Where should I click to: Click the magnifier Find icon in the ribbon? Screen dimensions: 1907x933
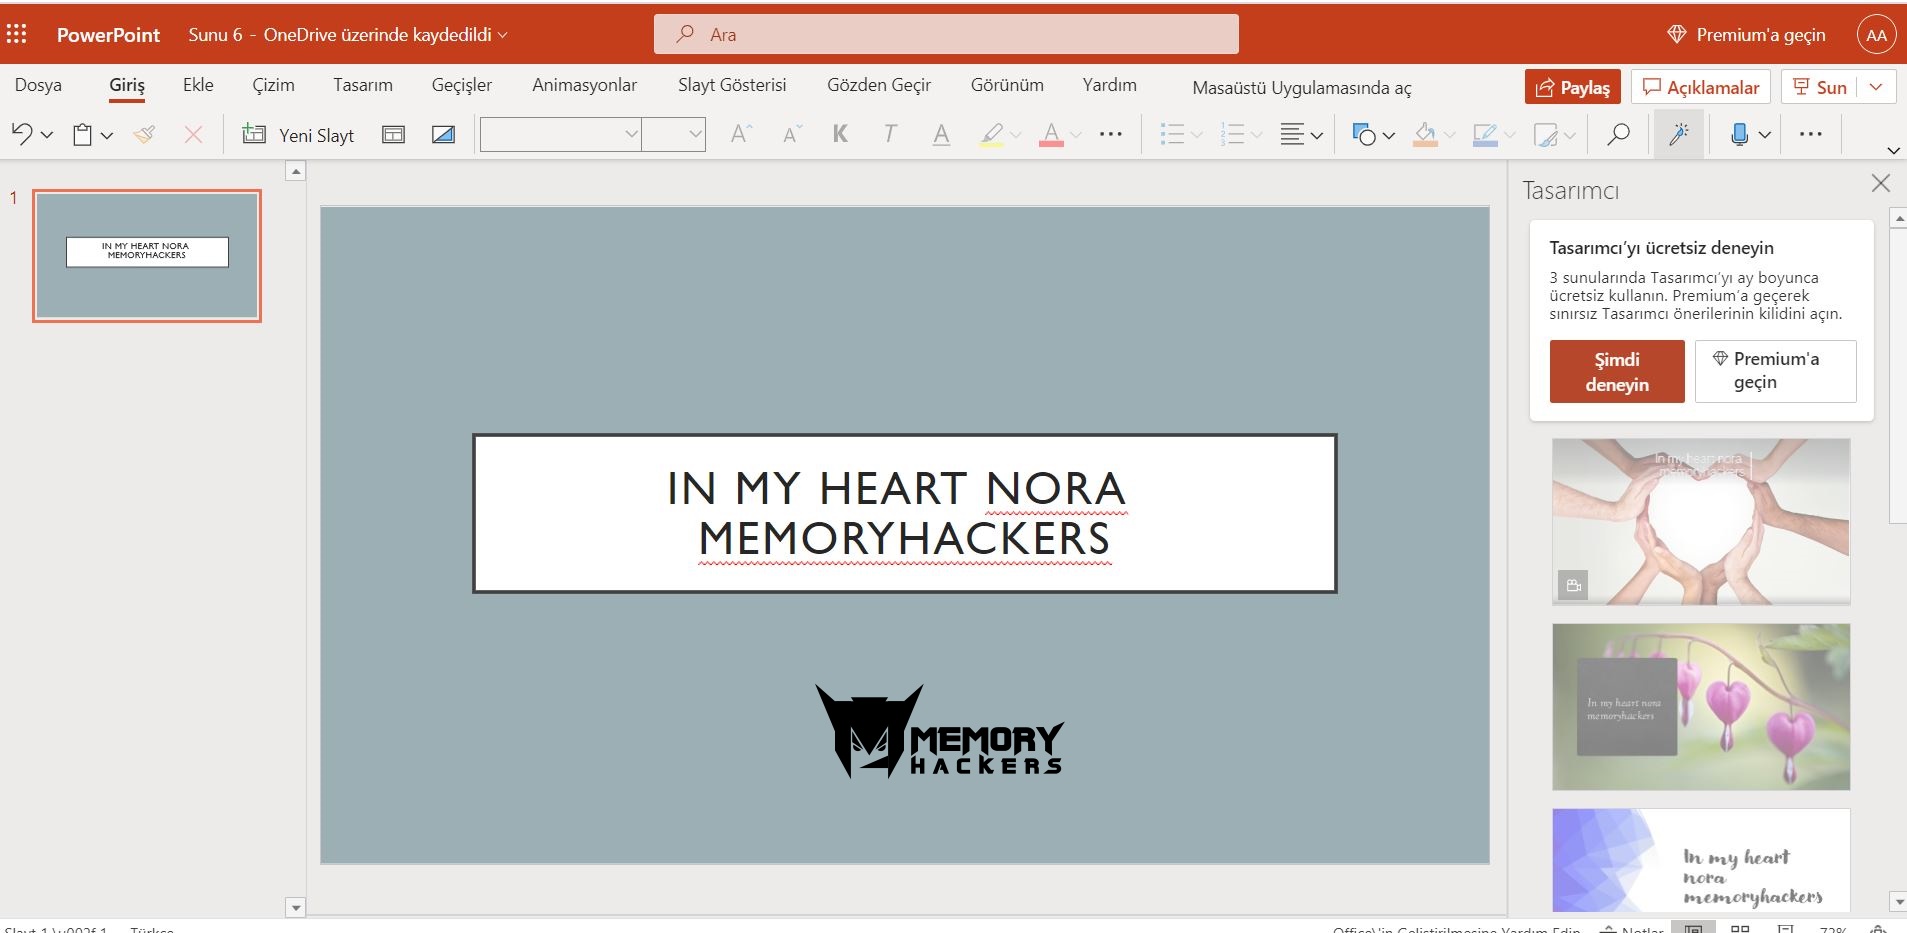point(1618,134)
